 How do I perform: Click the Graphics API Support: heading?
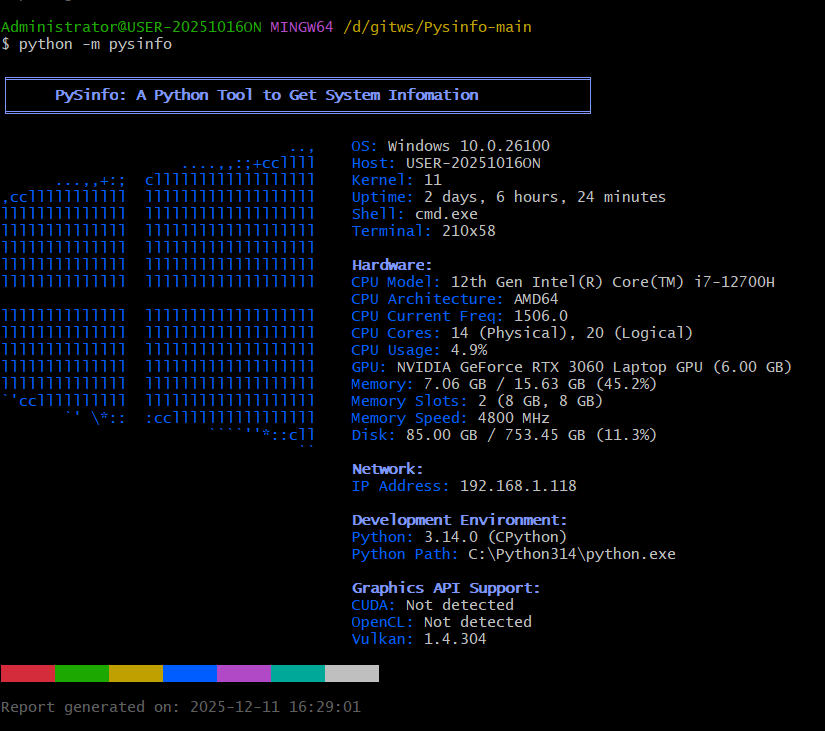pyautogui.click(x=446, y=588)
